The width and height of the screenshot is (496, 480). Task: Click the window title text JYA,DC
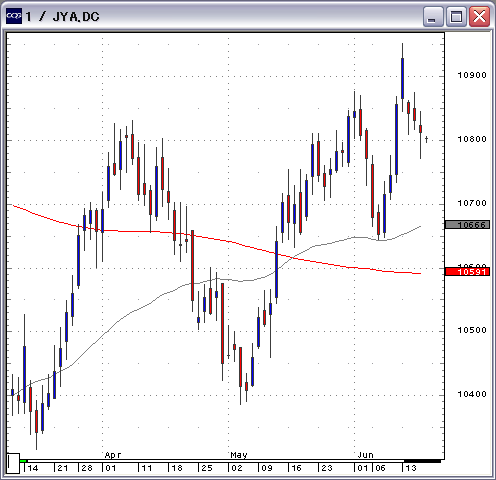point(76,17)
